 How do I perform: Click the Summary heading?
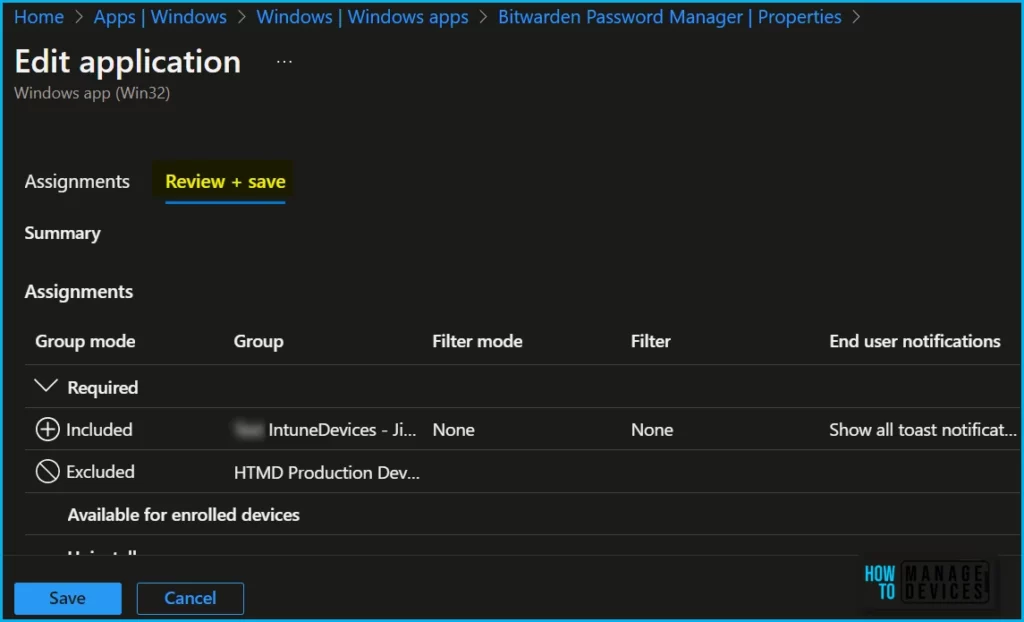pyautogui.click(x=63, y=233)
